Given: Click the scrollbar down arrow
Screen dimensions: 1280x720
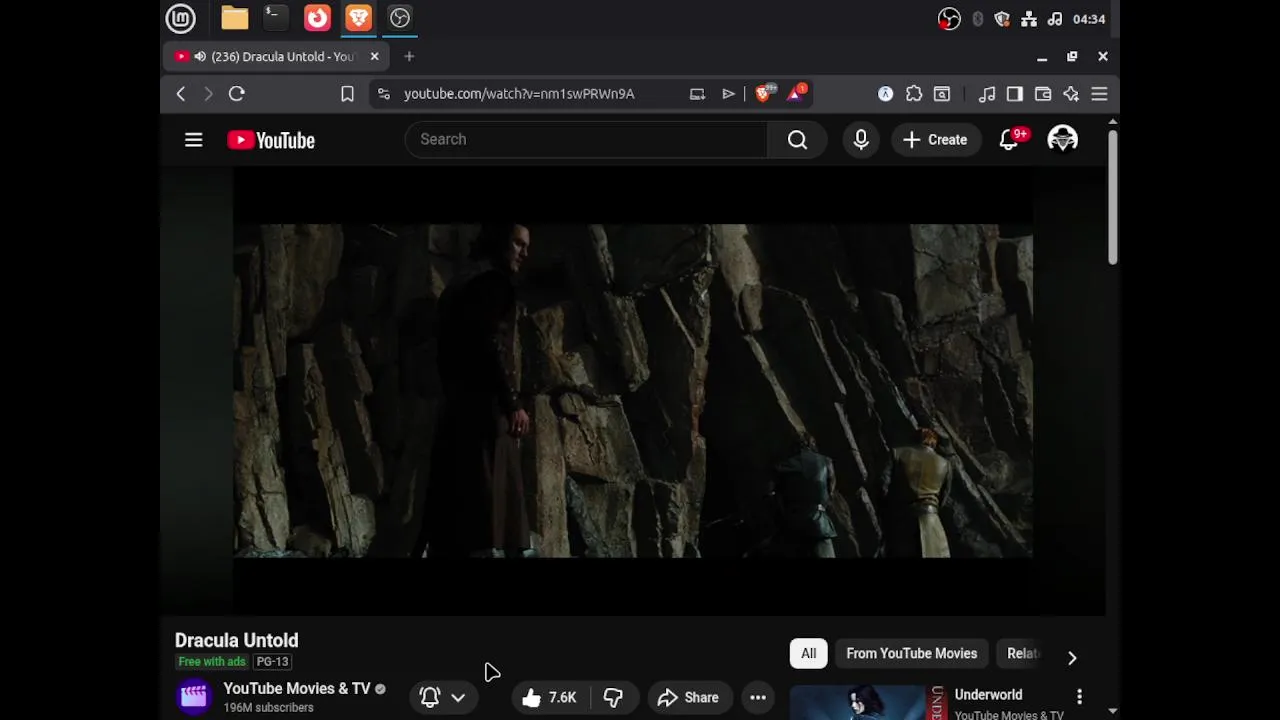Looking at the screenshot, I should (1113, 711).
